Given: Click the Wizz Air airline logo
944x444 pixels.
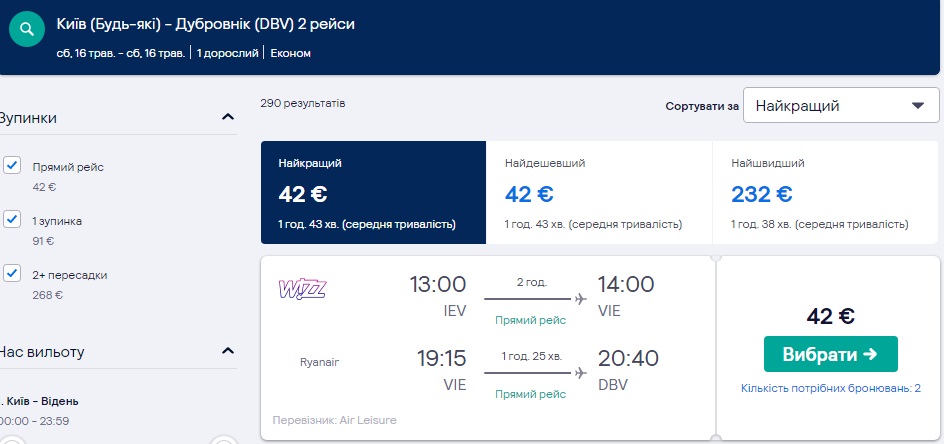Looking at the screenshot, I should (x=302, y=289).
